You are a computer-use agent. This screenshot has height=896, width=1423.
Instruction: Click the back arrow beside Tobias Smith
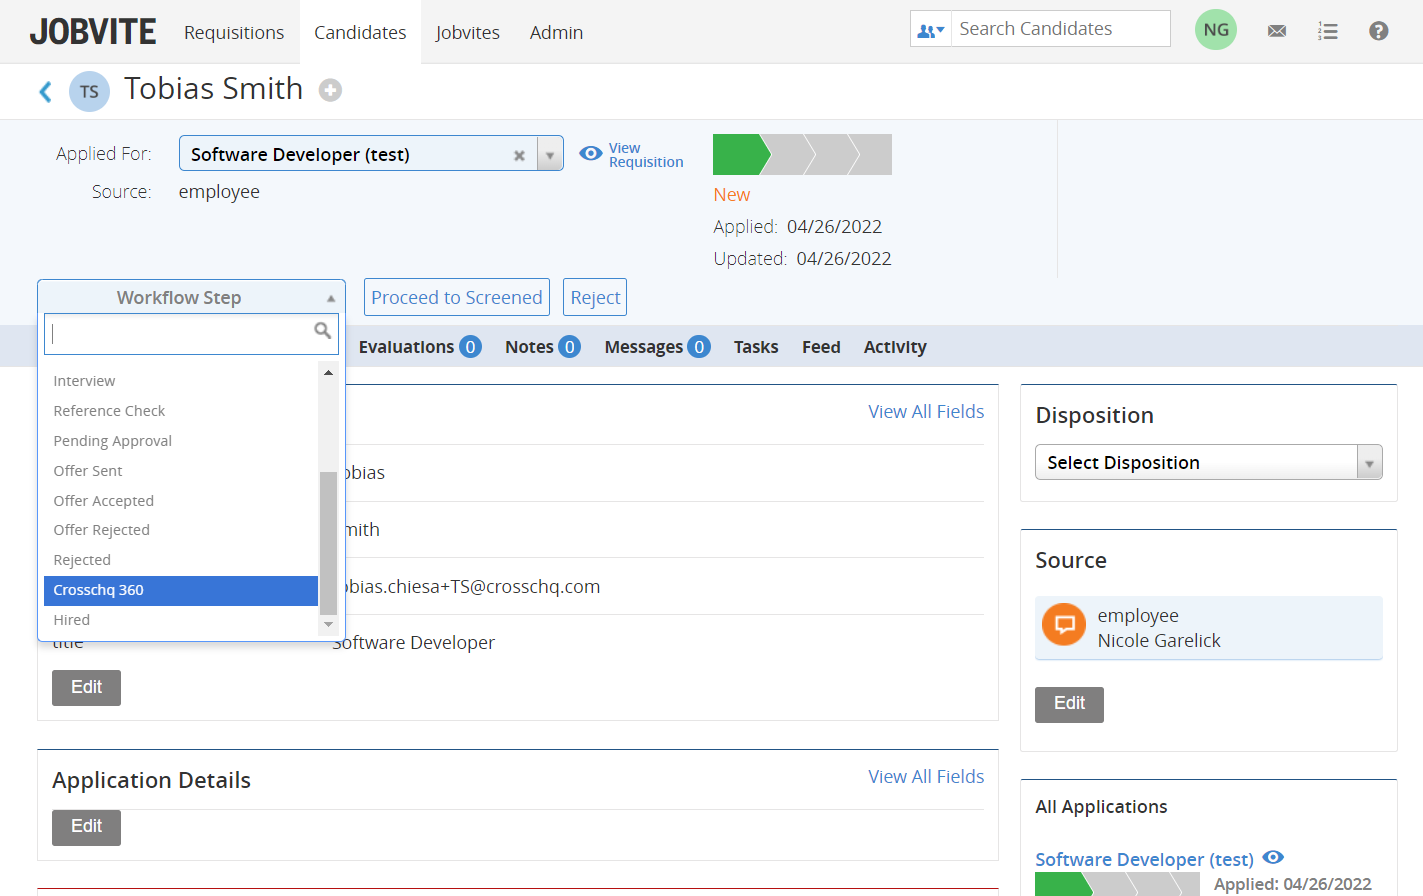pyautogui.click(x=45, y=90)
